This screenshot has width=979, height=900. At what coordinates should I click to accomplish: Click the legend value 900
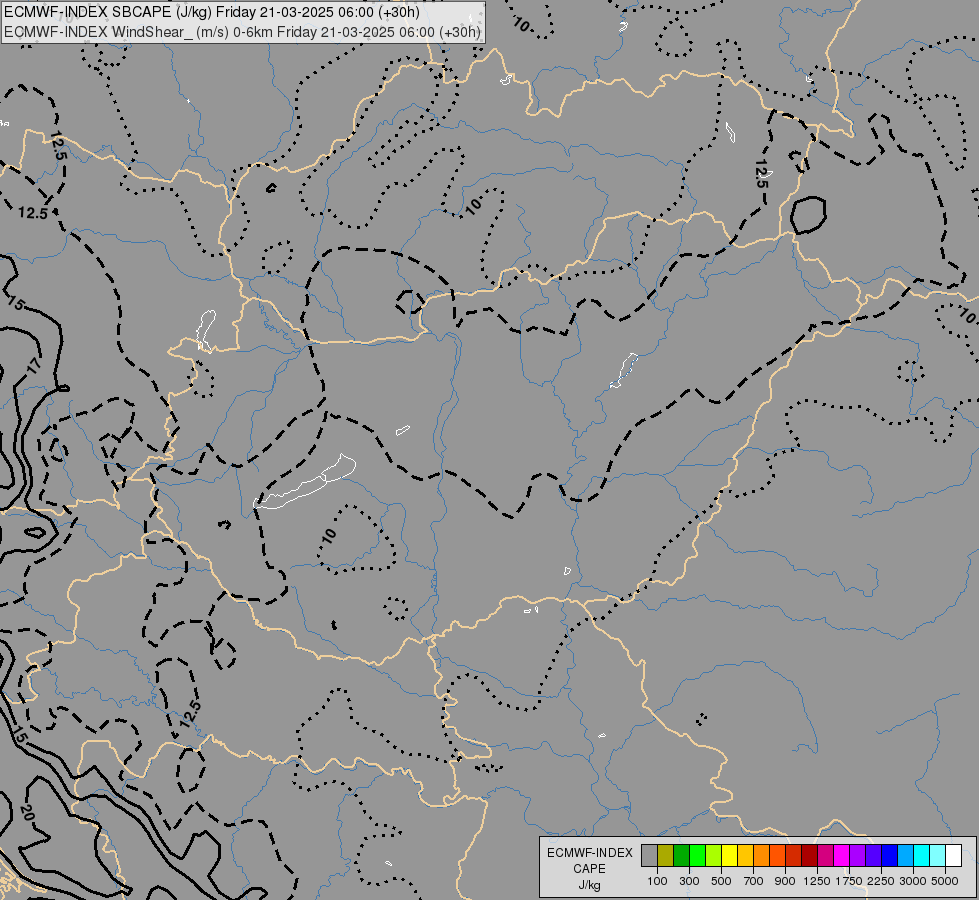click(x=785, y=881)
